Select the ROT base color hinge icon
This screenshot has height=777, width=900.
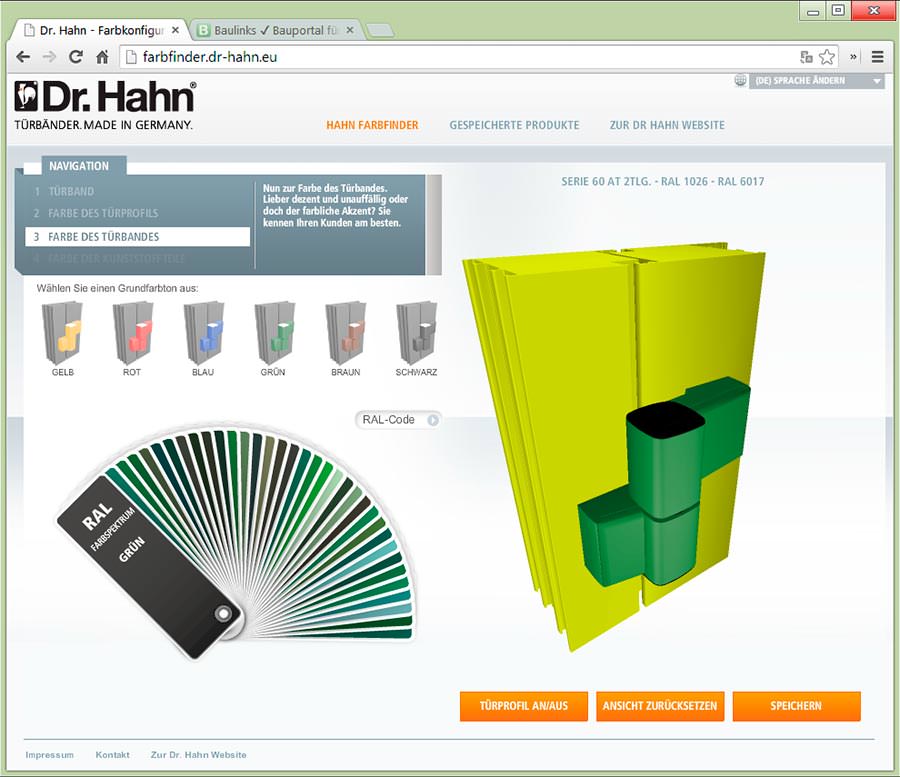click(x=133, y=333)
